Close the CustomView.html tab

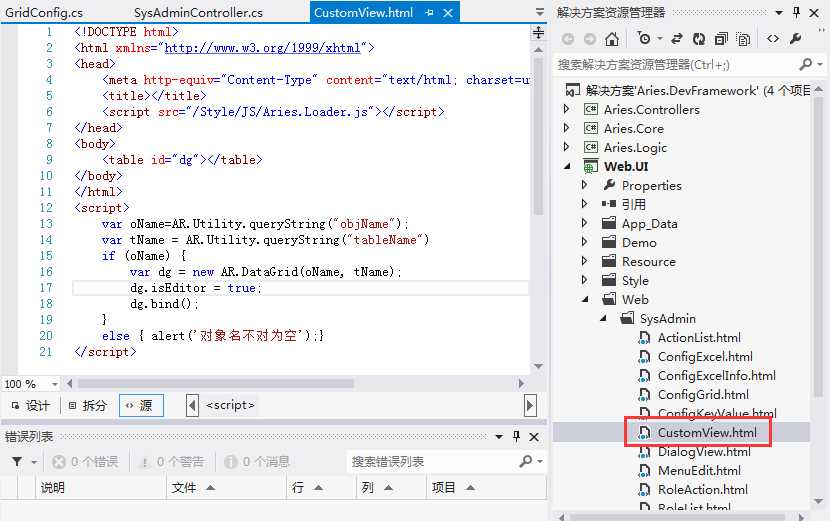448,13
